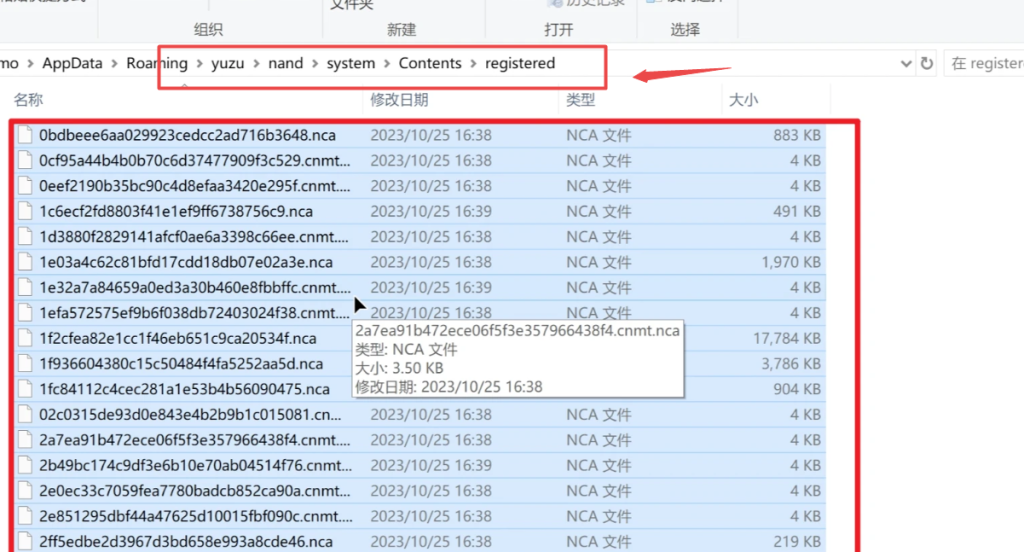Expand the chevron after nand in path

click(315, 64)
